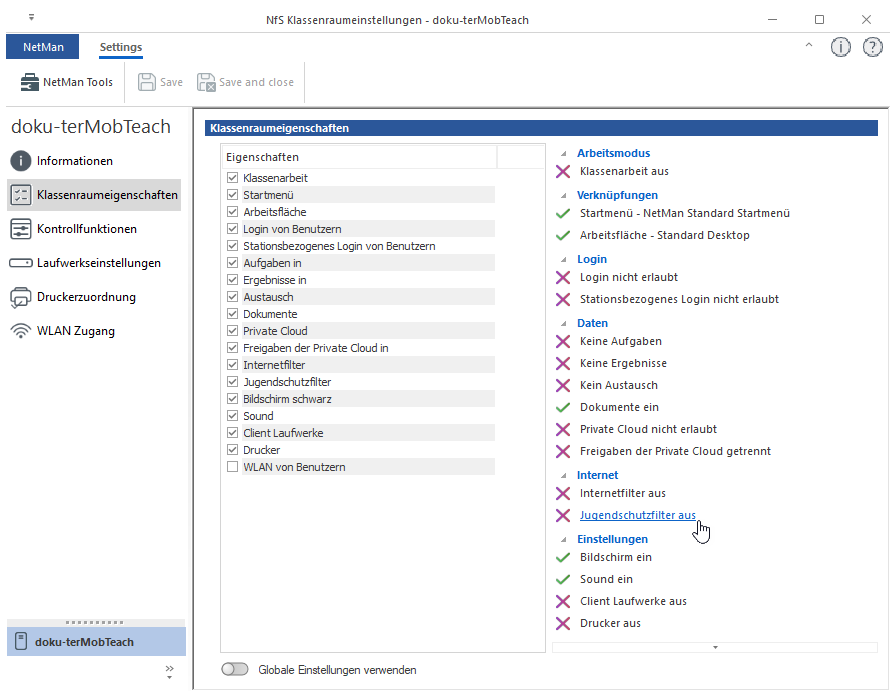This screenshot has width=896, height=696.
Task: Click the WLAN Zugang wifi icon
Action: (x=21, y=331)
